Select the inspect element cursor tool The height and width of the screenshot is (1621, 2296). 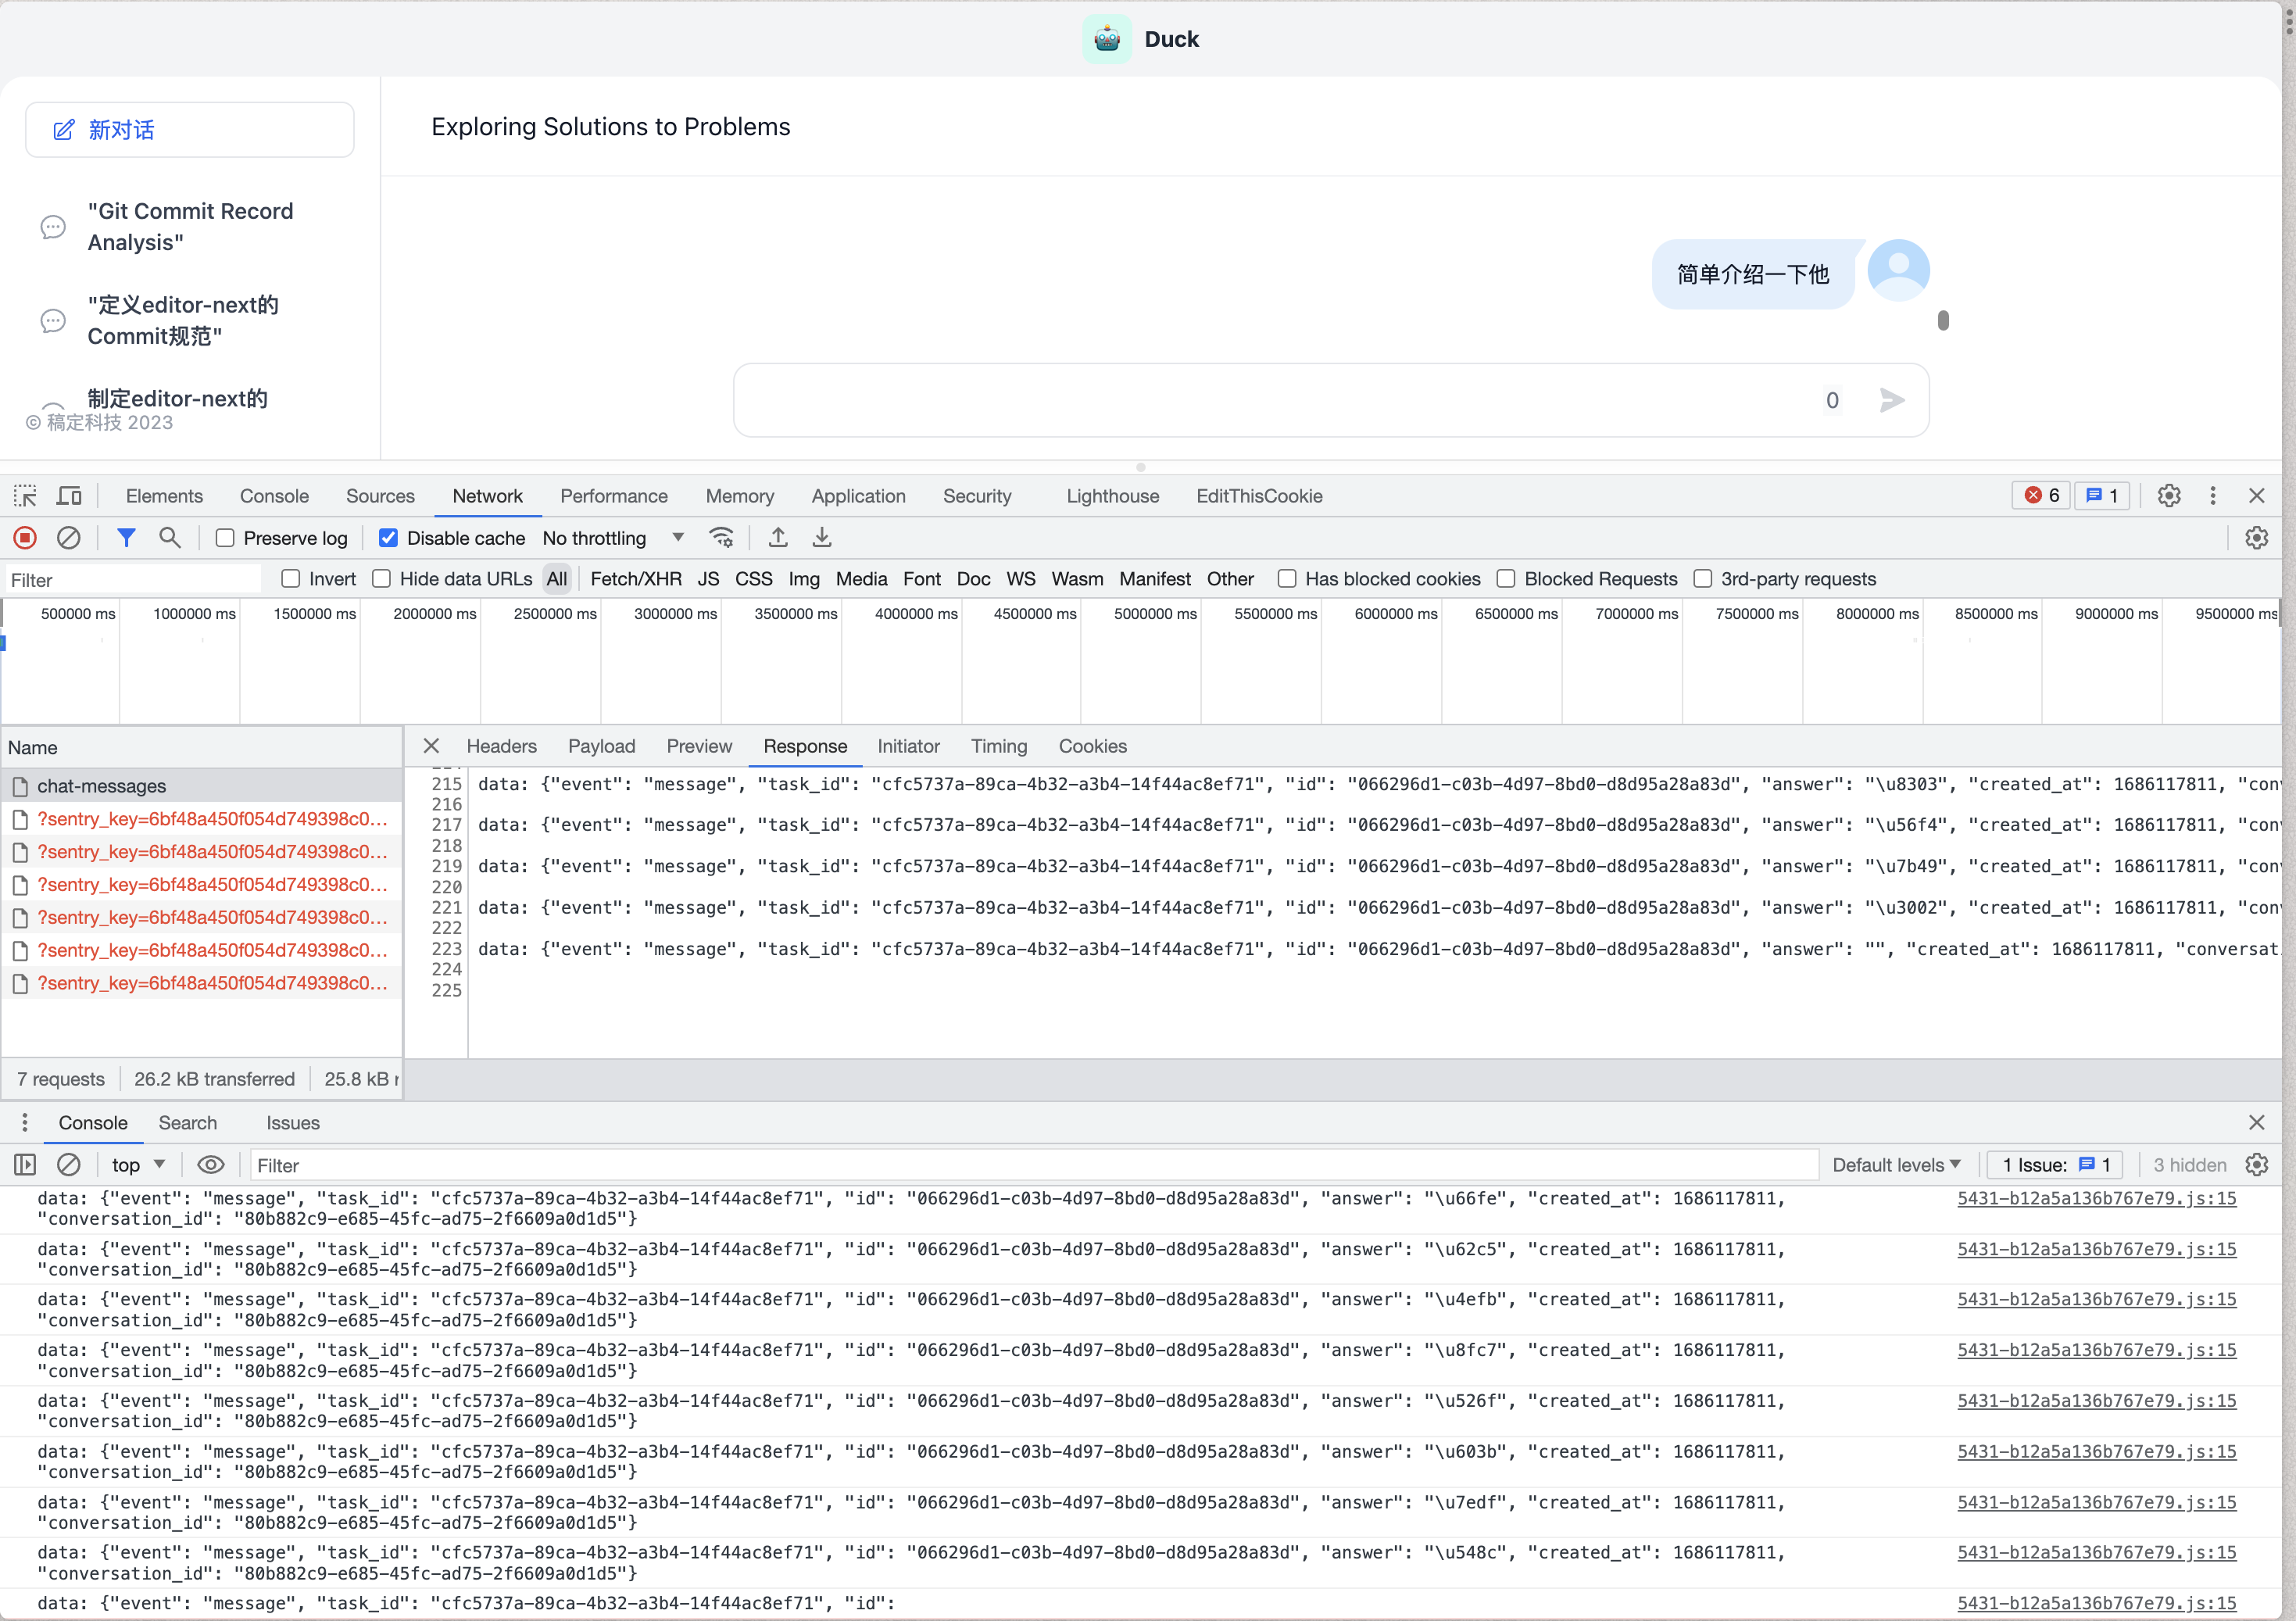[x=25, y=495]
